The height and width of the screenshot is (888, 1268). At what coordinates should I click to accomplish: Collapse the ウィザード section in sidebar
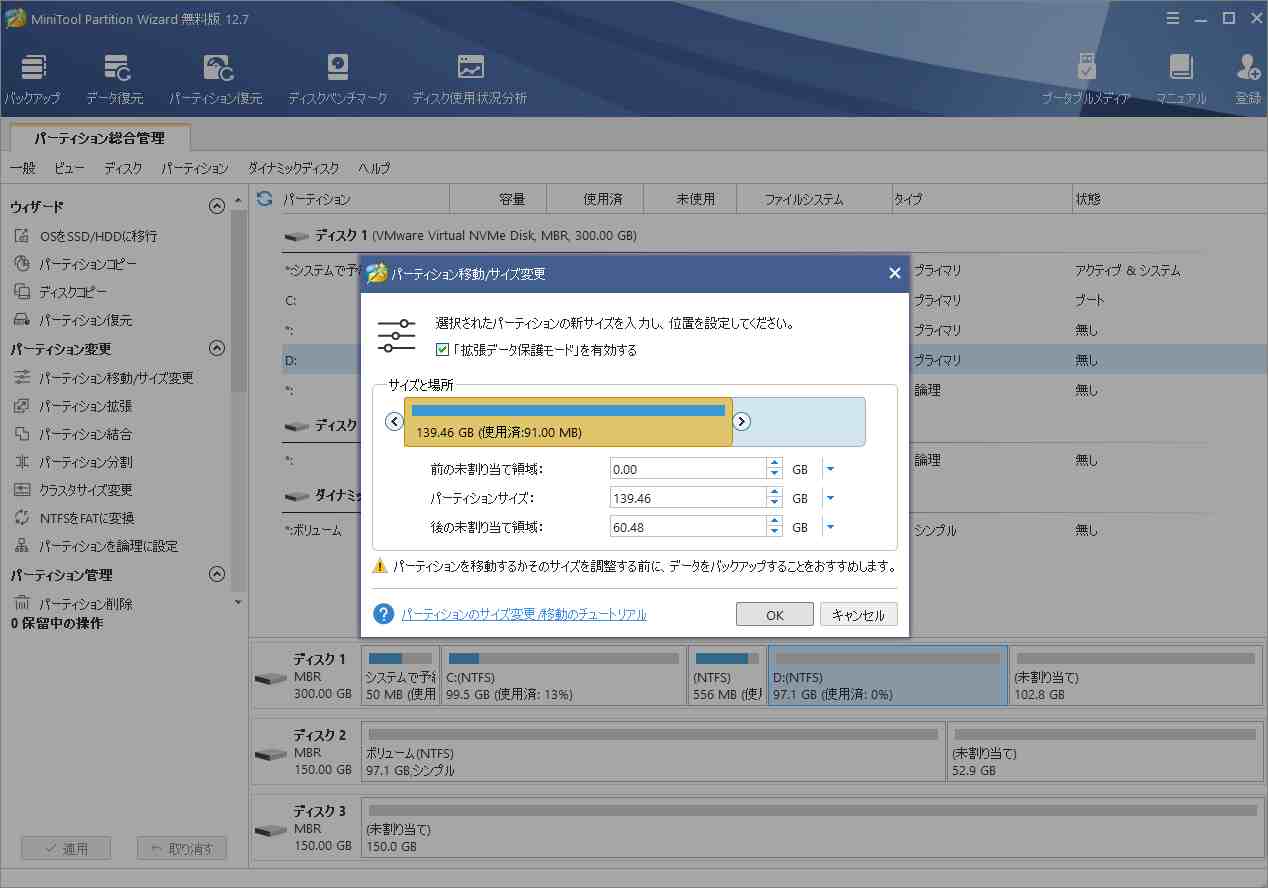point(216,207)
